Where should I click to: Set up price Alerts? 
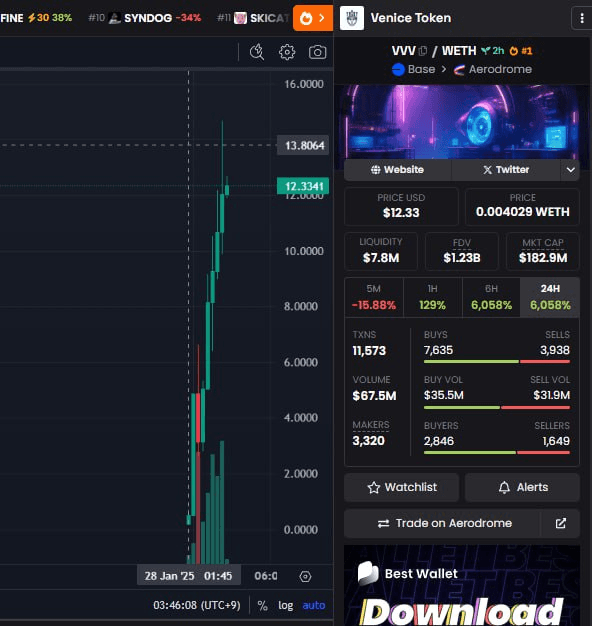tap(522, 487)
